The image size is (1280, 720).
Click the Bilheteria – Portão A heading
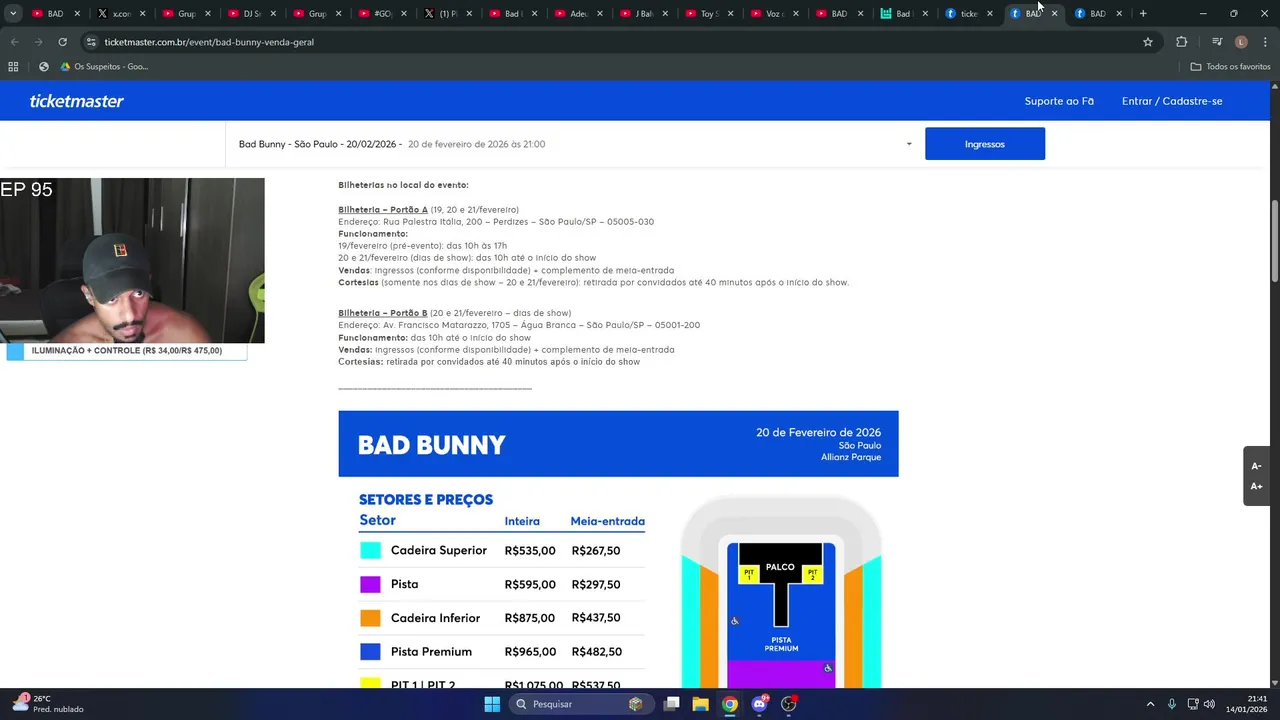383,210
